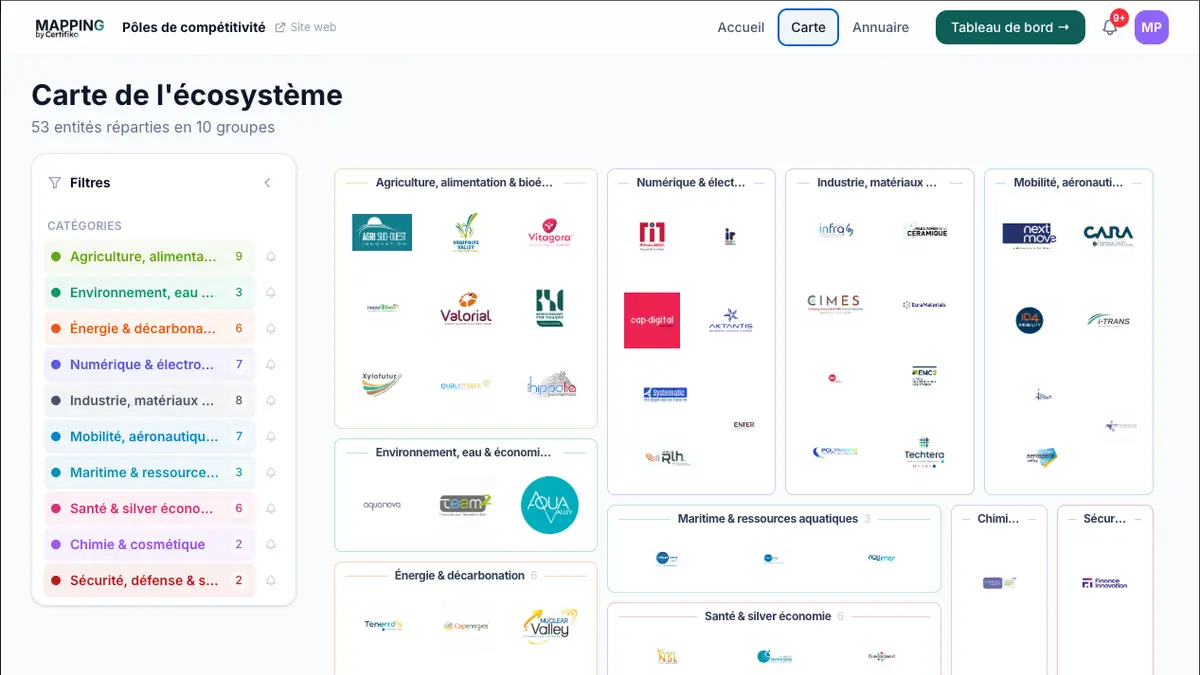1200x675 pixels.
Task: Select the Minalogic logo
Action: tap(652, 236)
